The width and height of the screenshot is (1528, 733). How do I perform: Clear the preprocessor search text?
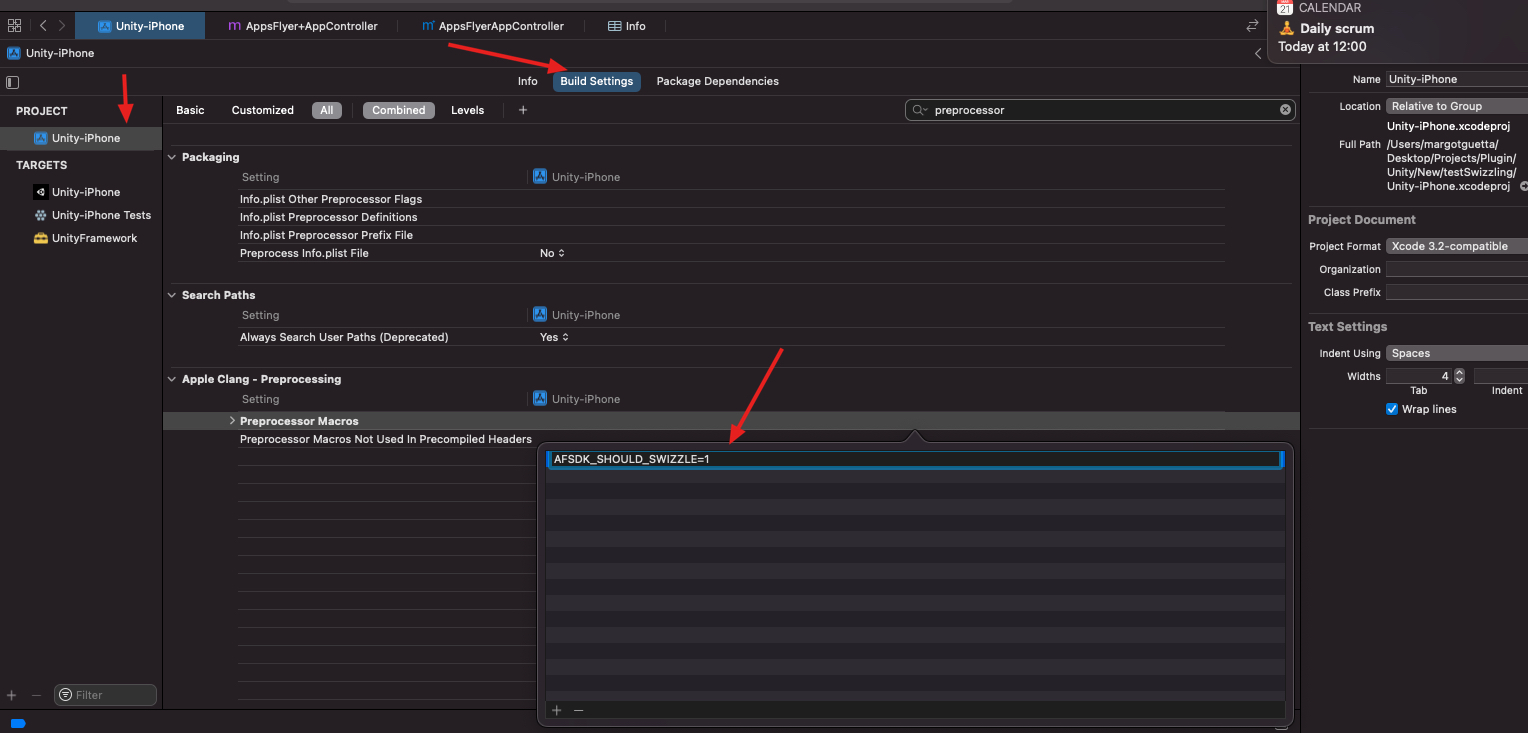point(1285,110)
